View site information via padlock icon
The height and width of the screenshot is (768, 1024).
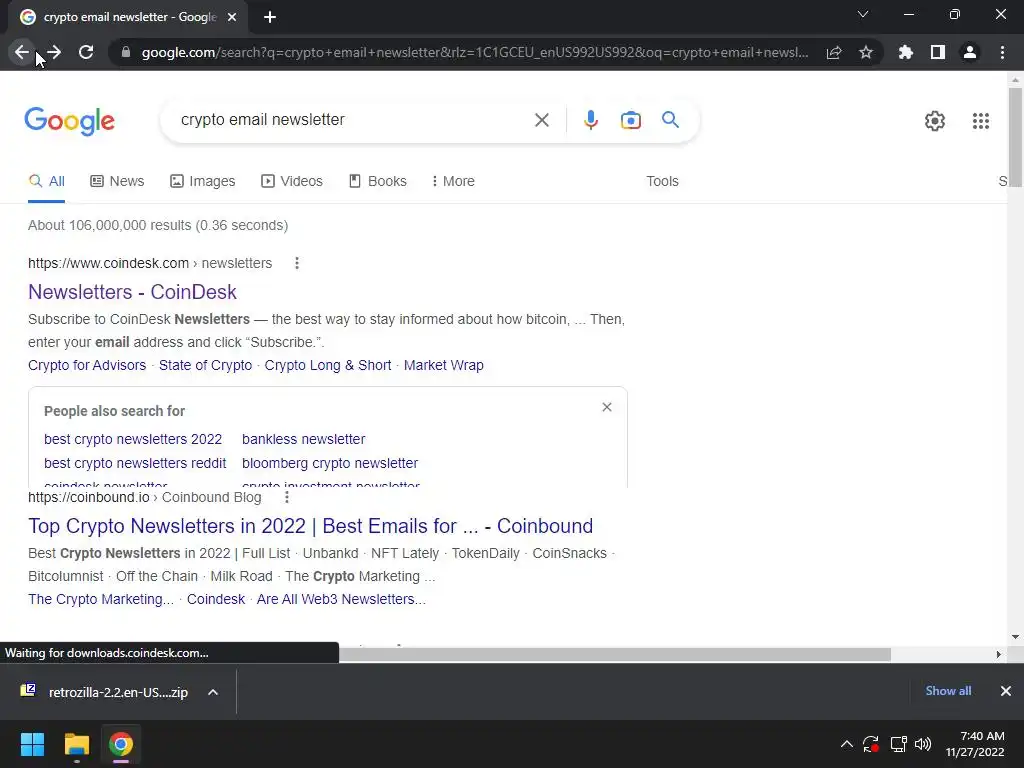pyautogui.click(x=126, y=52)
